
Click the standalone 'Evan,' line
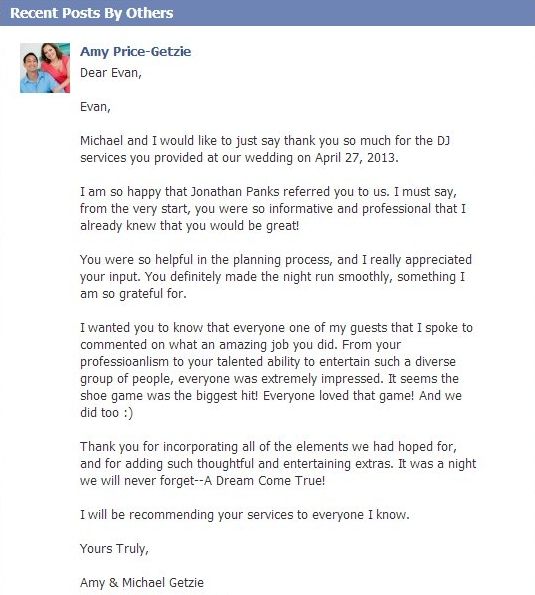pos(95,107)
